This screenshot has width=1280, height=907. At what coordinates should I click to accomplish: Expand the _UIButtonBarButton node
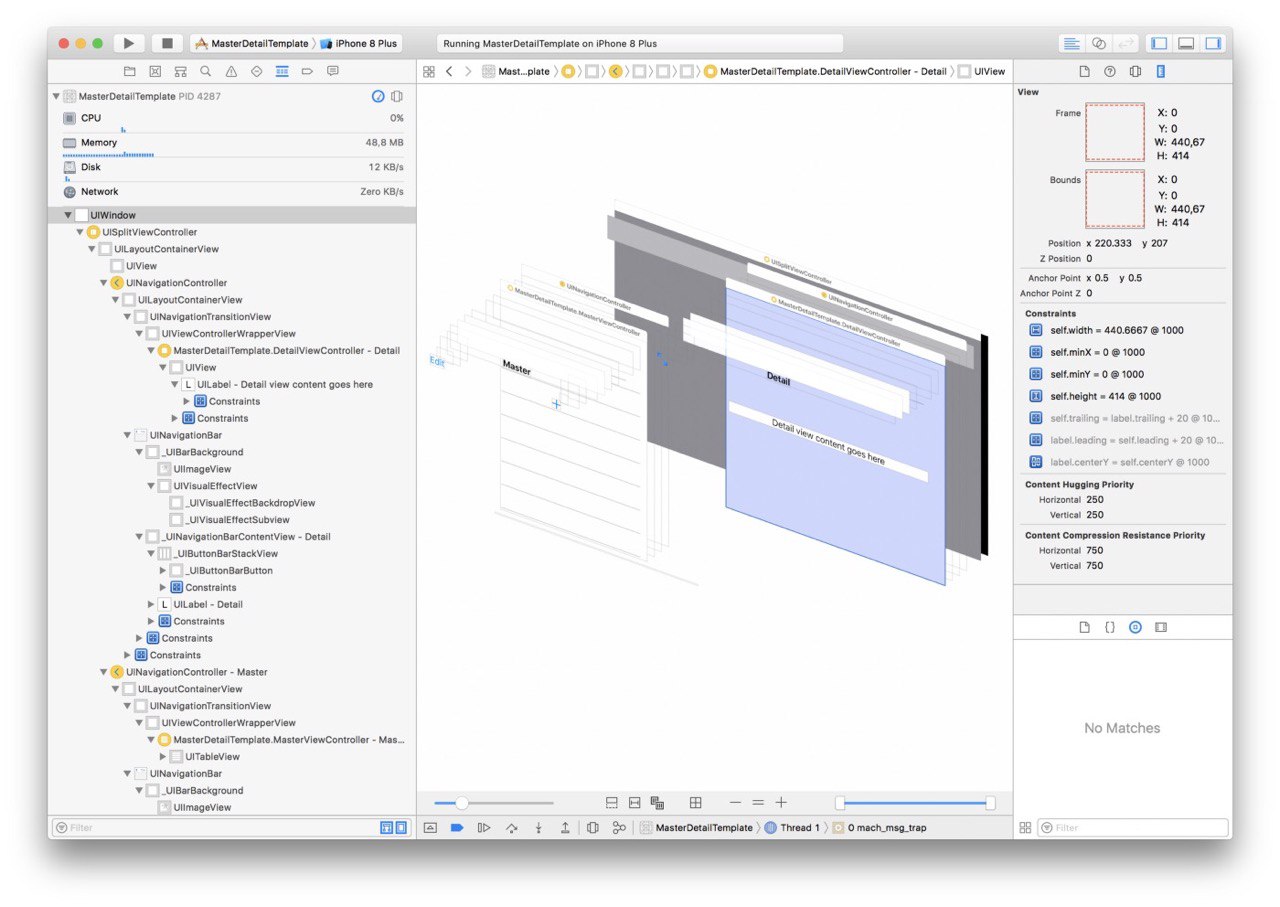[x=163, y=570]
